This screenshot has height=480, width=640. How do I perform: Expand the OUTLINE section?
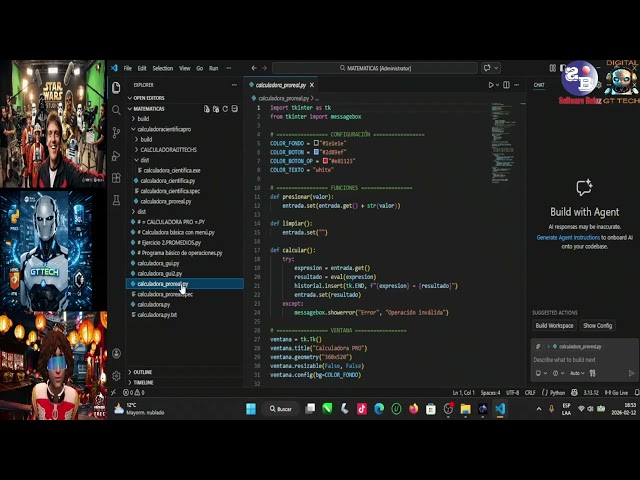pos(185,372)
